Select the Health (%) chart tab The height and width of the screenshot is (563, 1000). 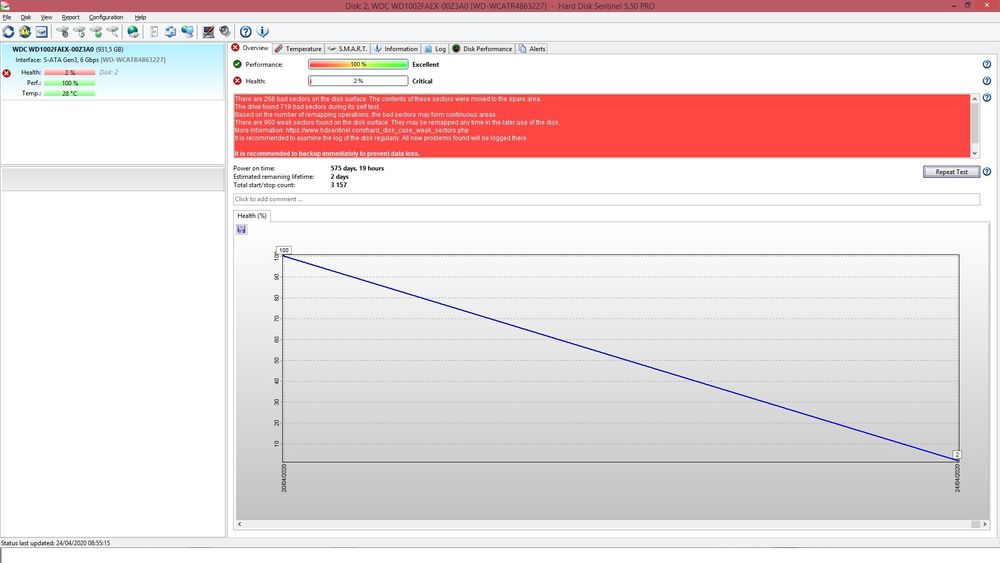click(252, 216)
